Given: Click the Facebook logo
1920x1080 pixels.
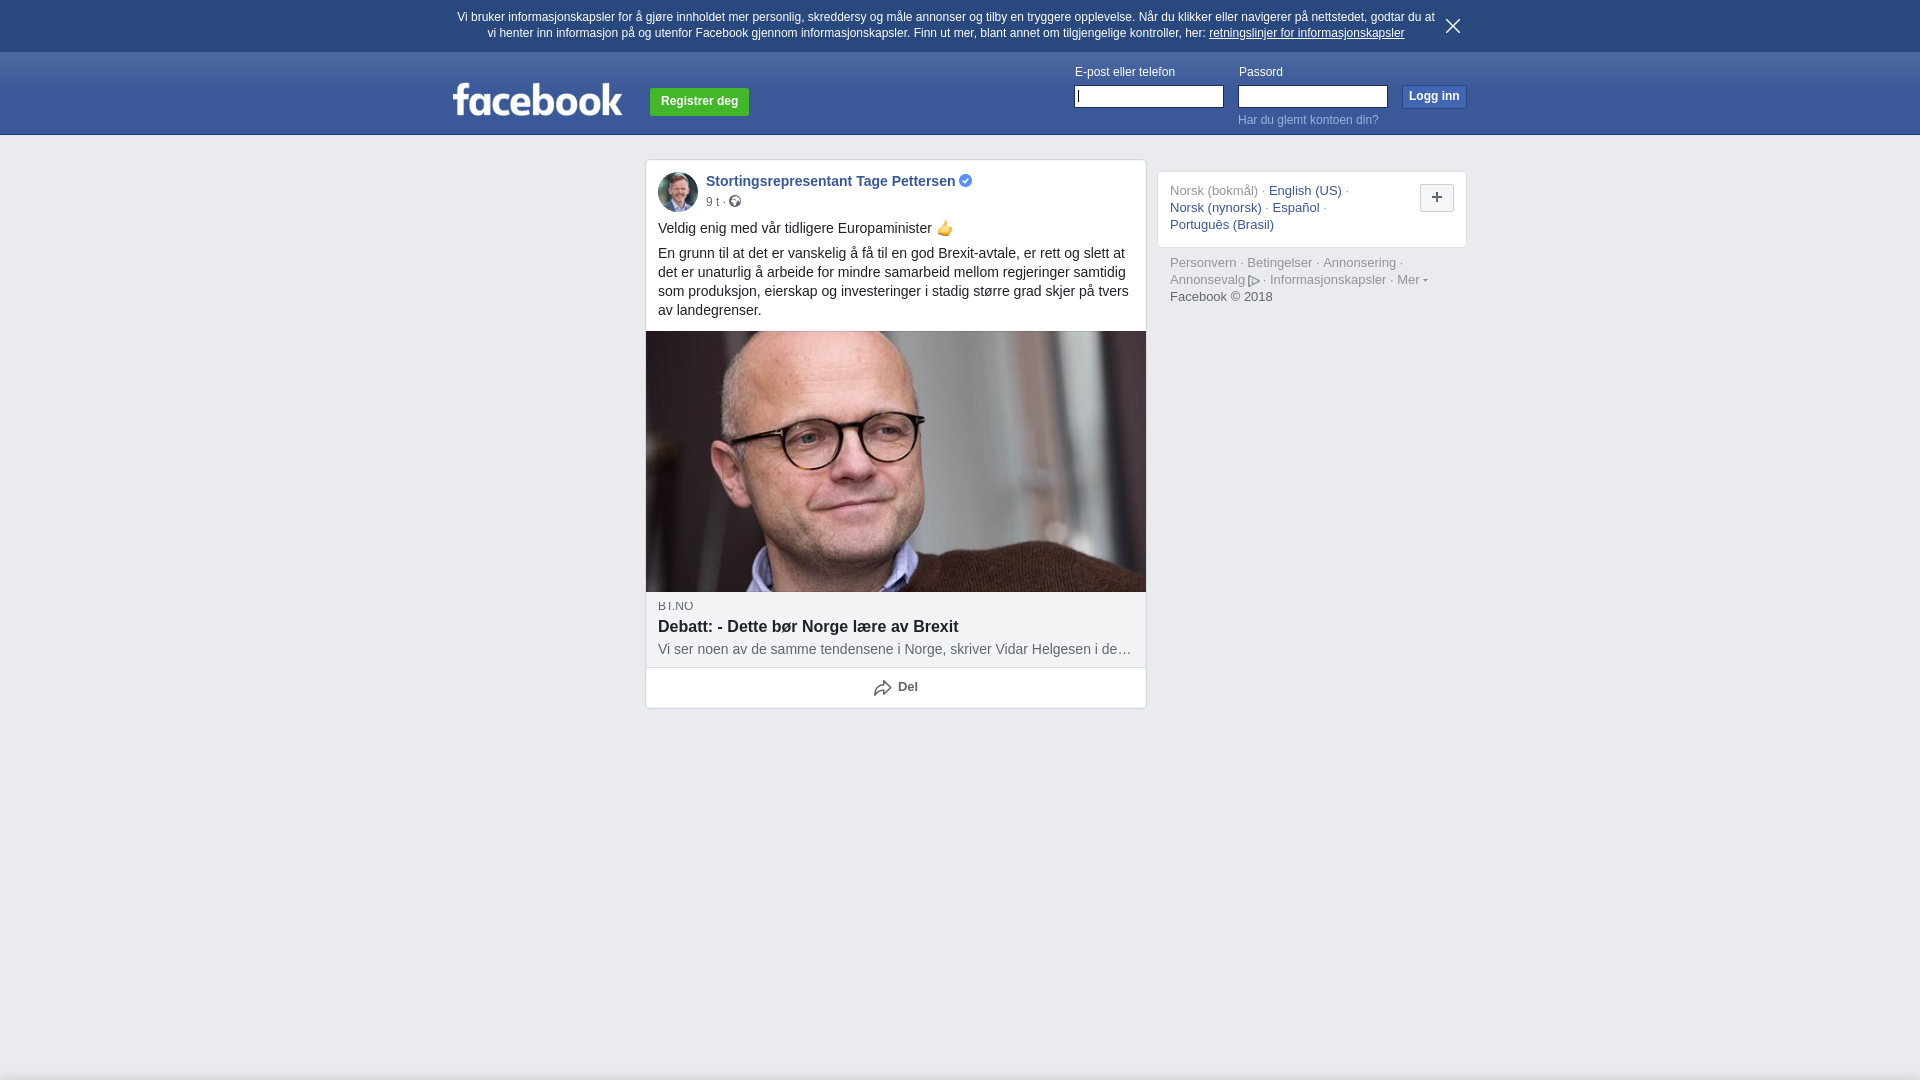Looking at the screenshot, I should click(538, 99).
